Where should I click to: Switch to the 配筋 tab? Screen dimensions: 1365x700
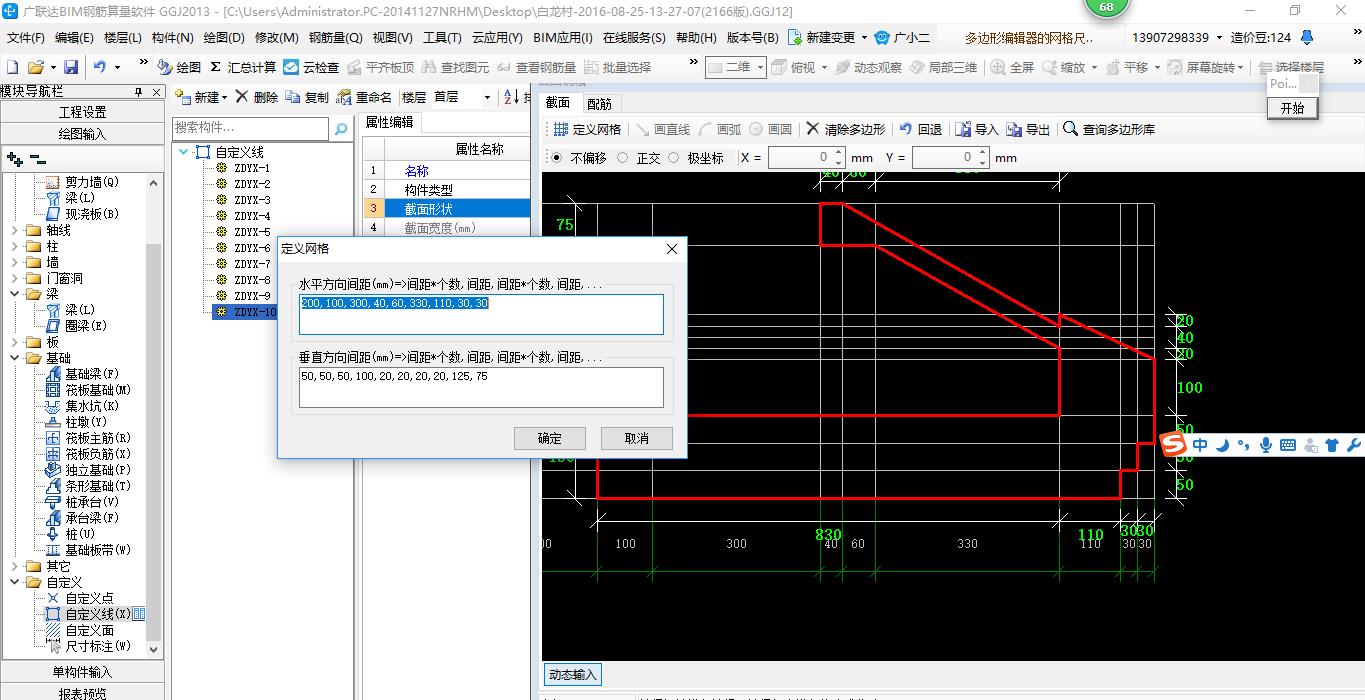599,103
